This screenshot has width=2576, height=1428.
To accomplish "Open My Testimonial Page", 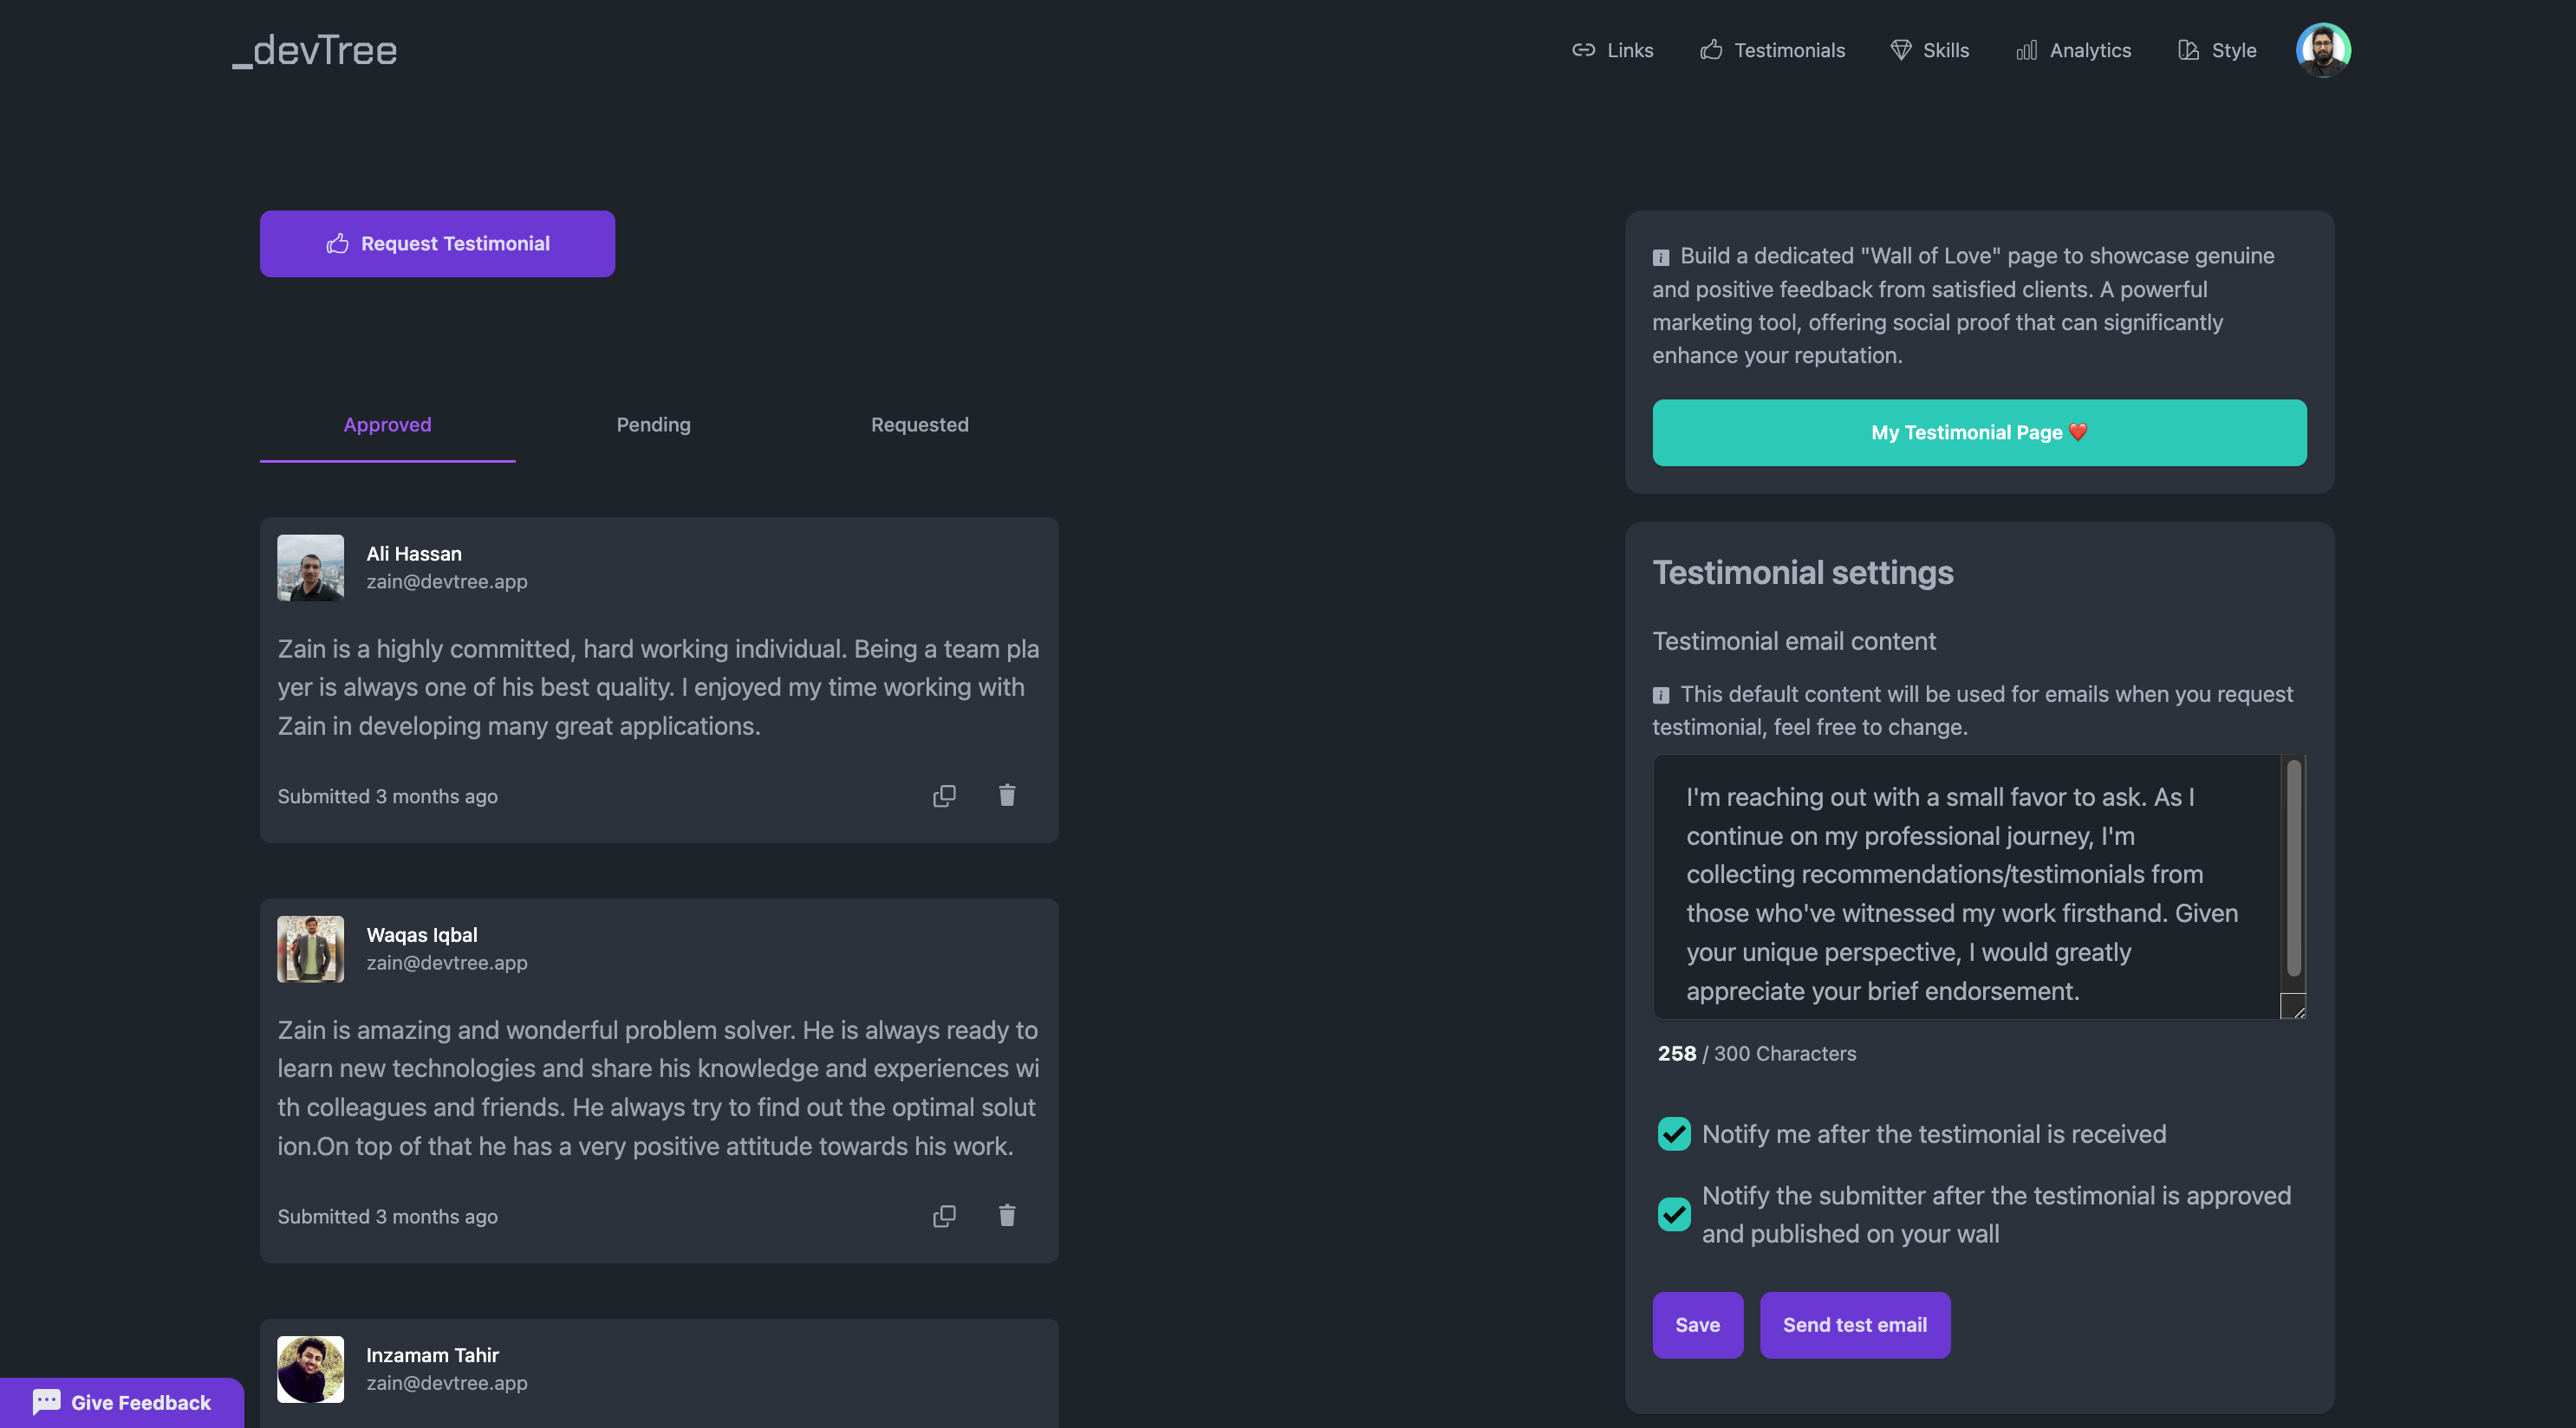I will point(1979,432).
